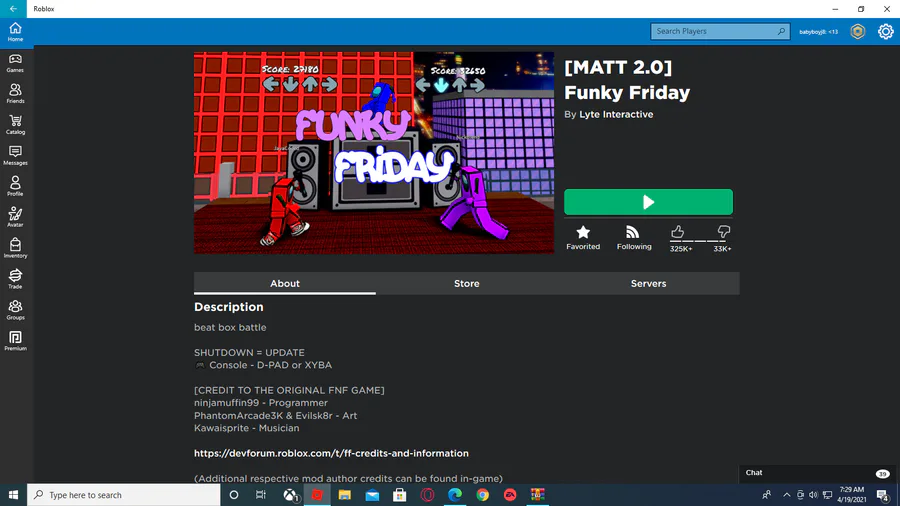Image resolution: width=900 pixels, height=506 pixels.
Task: Click the search magnifier in Search Players
Action: tap(781, 32)
